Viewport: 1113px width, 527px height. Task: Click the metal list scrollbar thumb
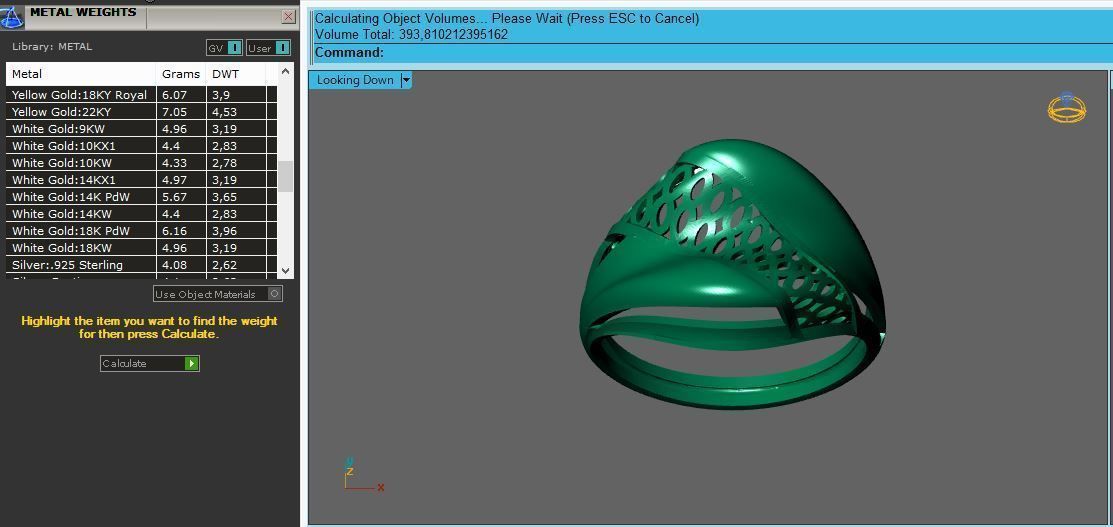(x=285, y=176)
